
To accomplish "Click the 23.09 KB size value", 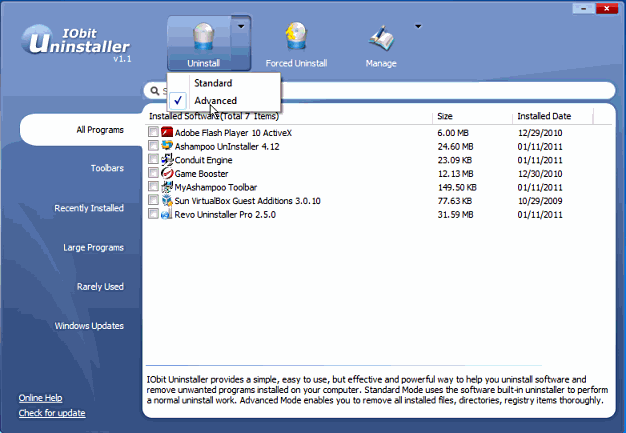I will point(454,160).
